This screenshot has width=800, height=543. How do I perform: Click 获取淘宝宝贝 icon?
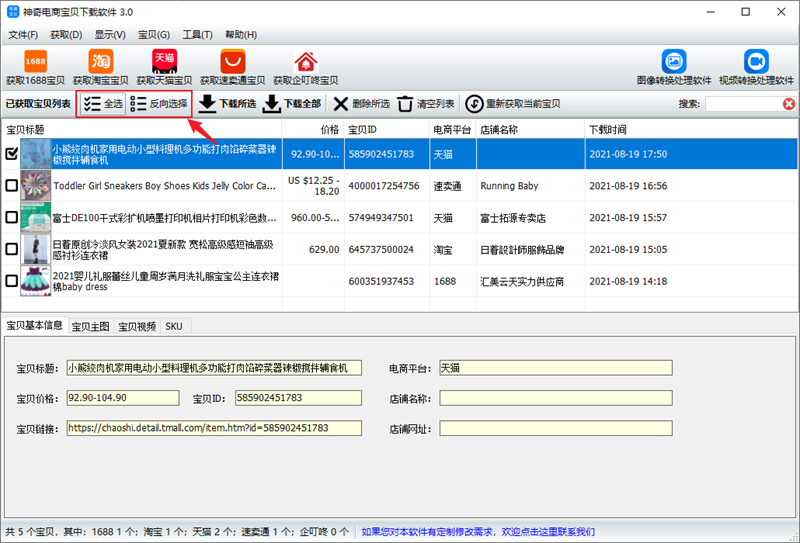coord(100,63)
